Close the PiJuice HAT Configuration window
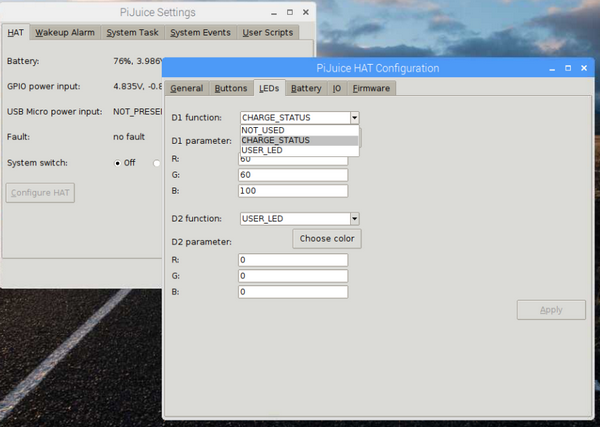Viewport: 600px width, 427px height. point(584,68)
